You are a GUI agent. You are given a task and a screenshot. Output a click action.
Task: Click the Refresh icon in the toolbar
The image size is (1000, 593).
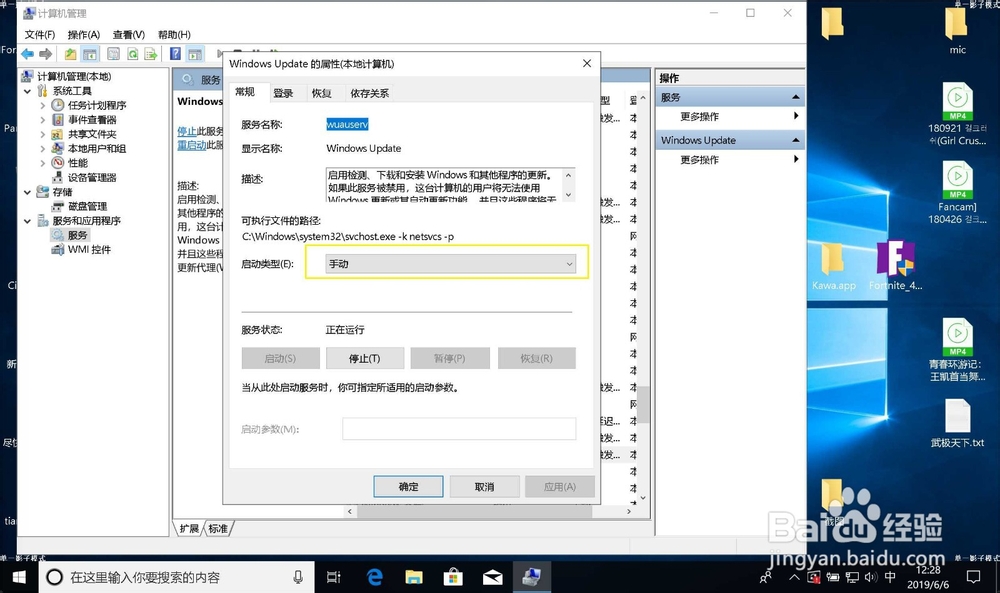tap(133, 54)
